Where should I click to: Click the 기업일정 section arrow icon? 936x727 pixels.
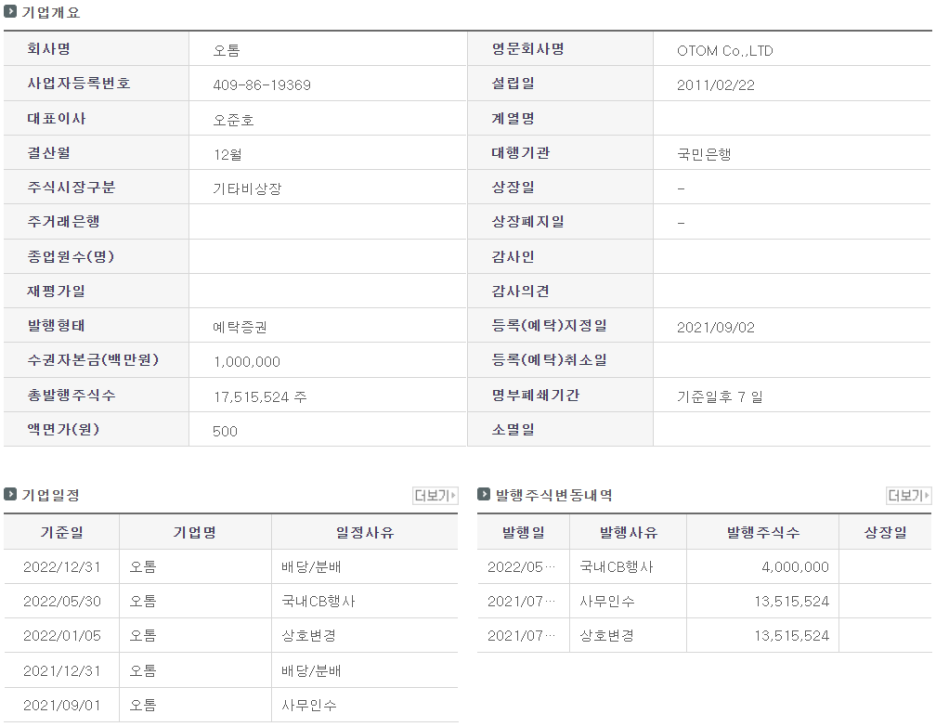click(10, 494)
